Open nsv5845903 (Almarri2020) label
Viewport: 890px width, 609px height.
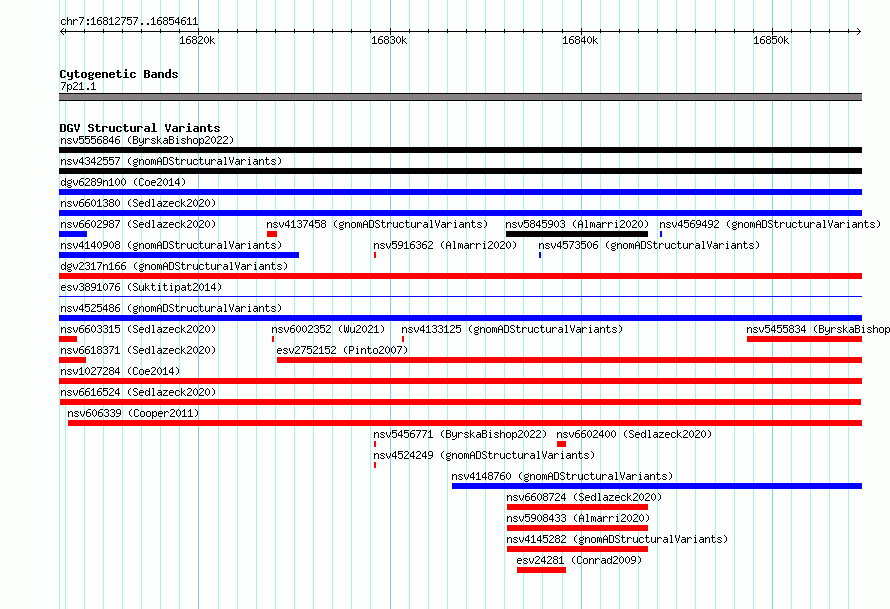577,224
